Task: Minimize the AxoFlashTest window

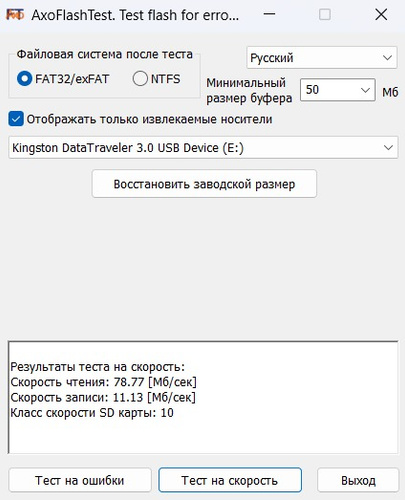Action: click(269, 15)
